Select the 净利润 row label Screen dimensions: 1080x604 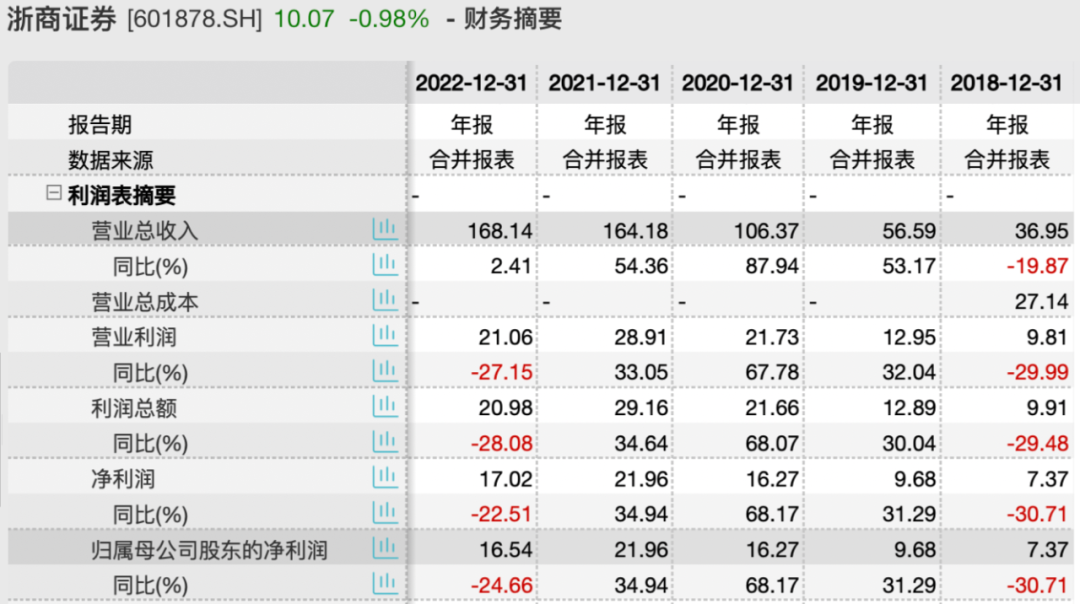[x=123, y=479]
